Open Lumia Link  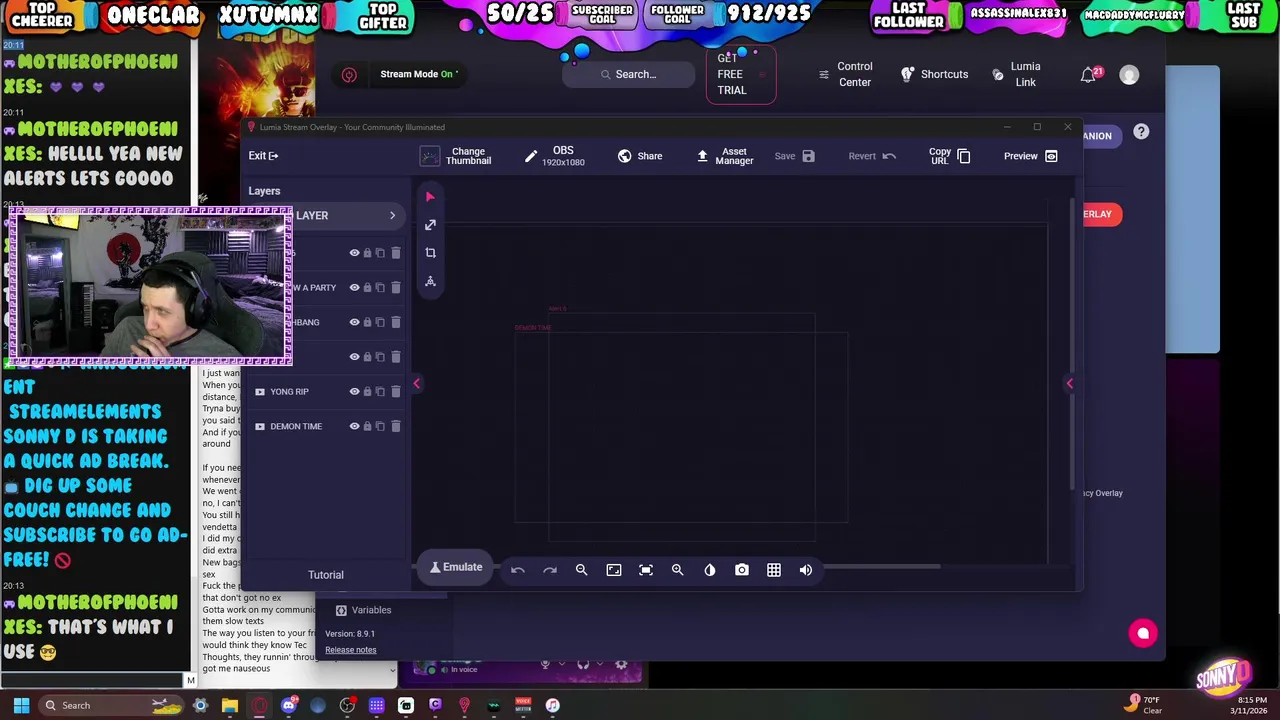[1016, 75]
